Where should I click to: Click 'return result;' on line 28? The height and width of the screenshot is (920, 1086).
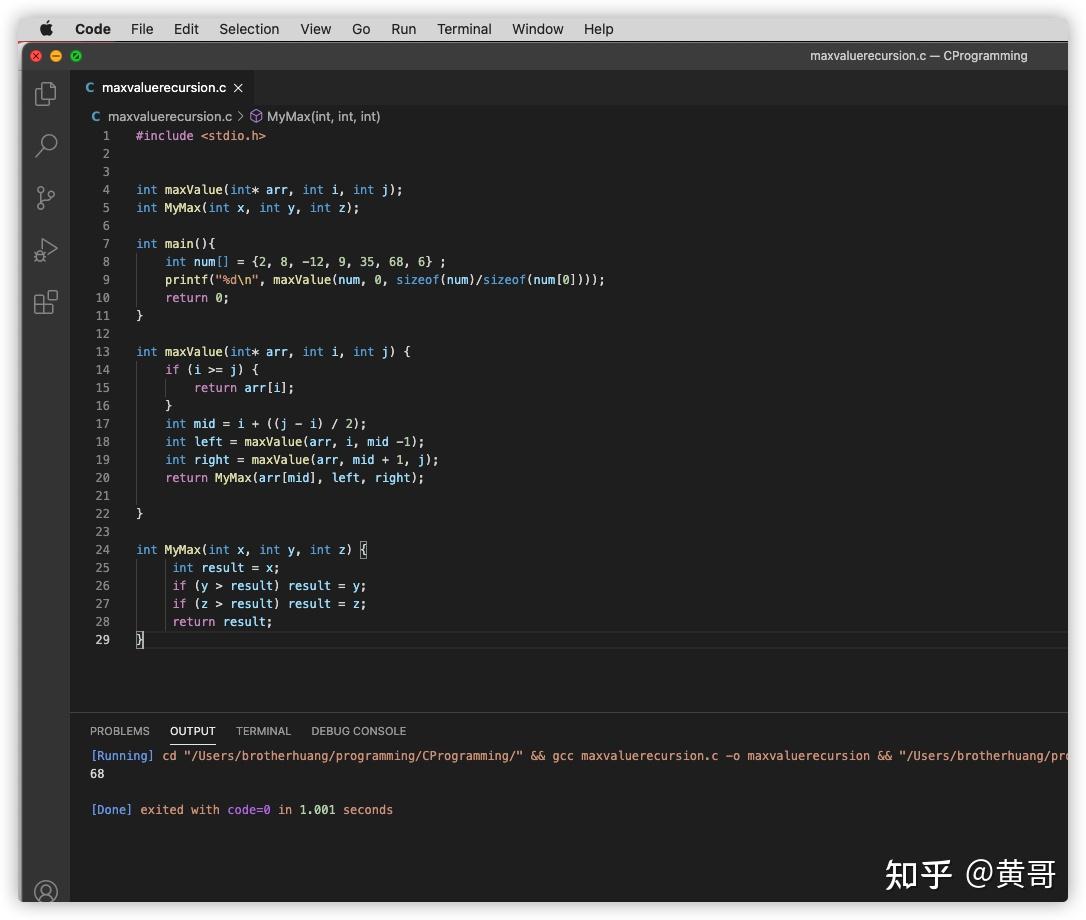click(222, 622)
